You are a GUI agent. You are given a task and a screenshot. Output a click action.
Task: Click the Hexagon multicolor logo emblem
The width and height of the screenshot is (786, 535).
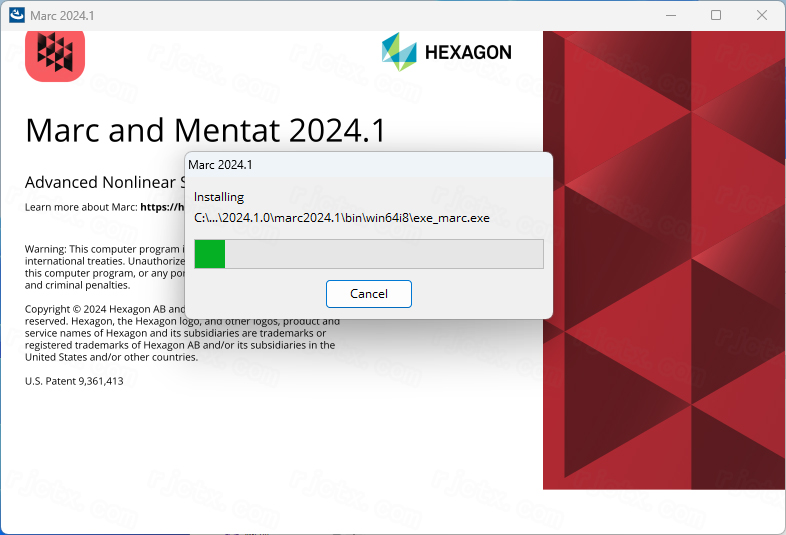(399, 52)
